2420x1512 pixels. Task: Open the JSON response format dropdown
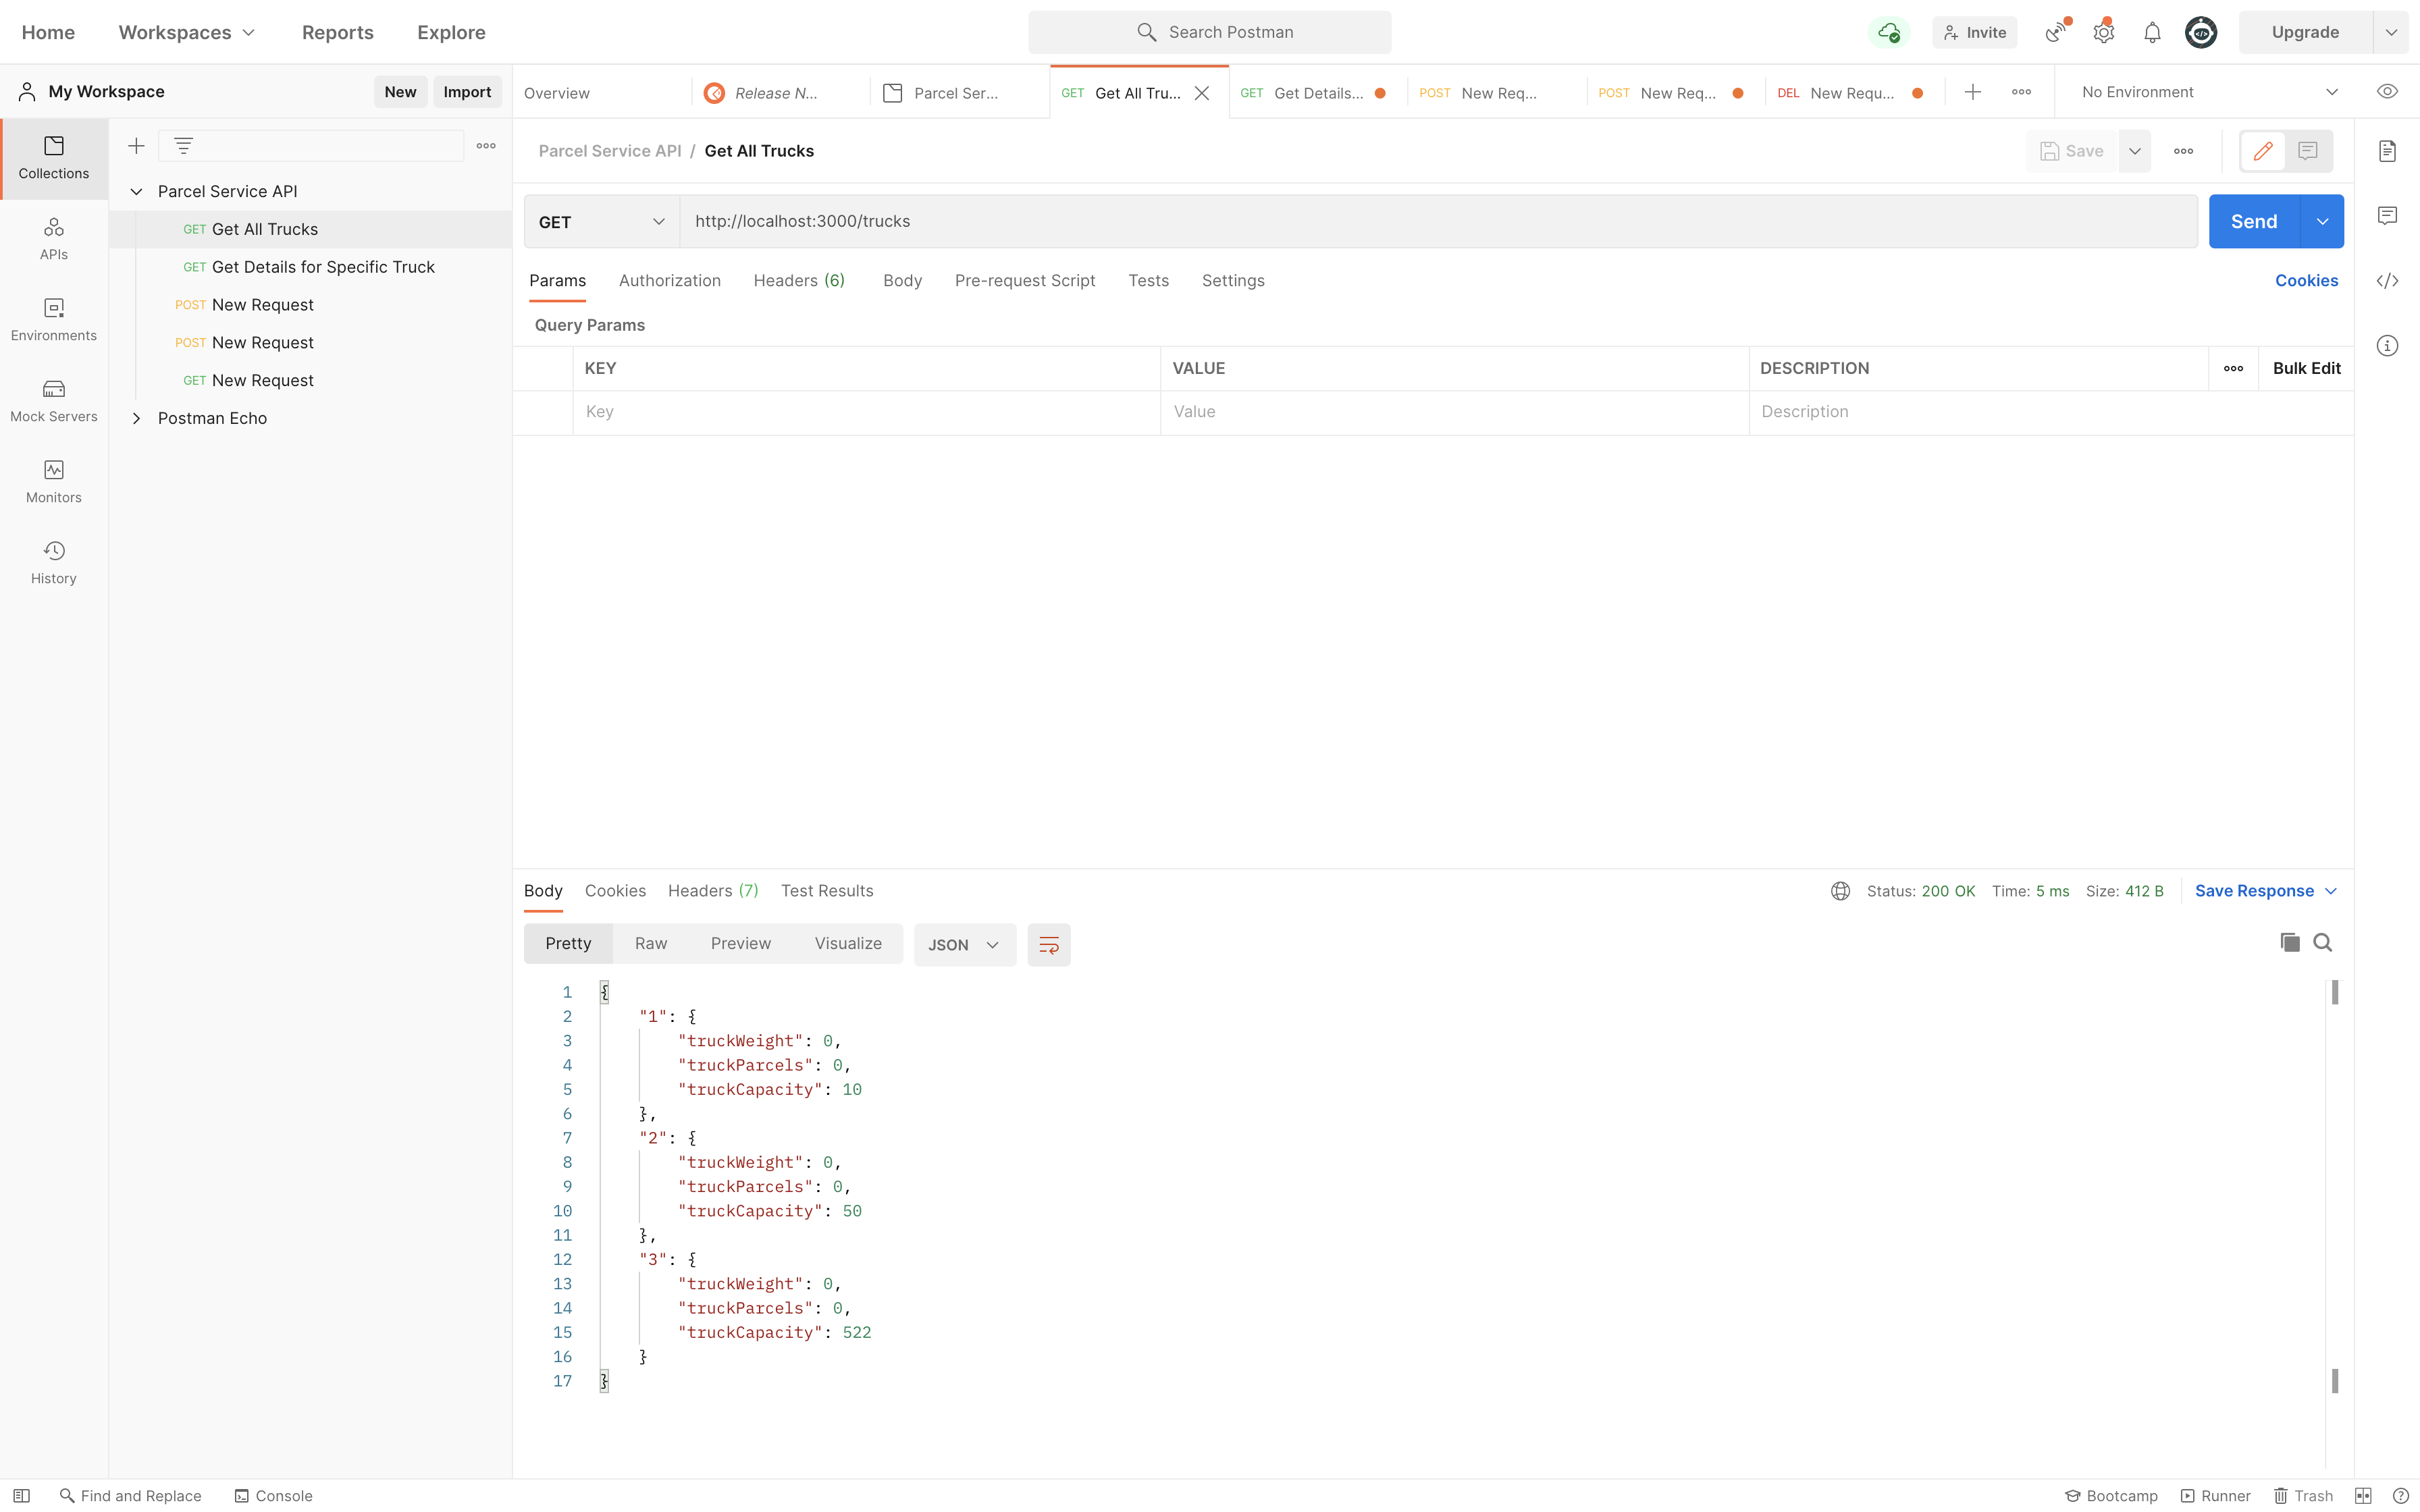coord(963,944)
